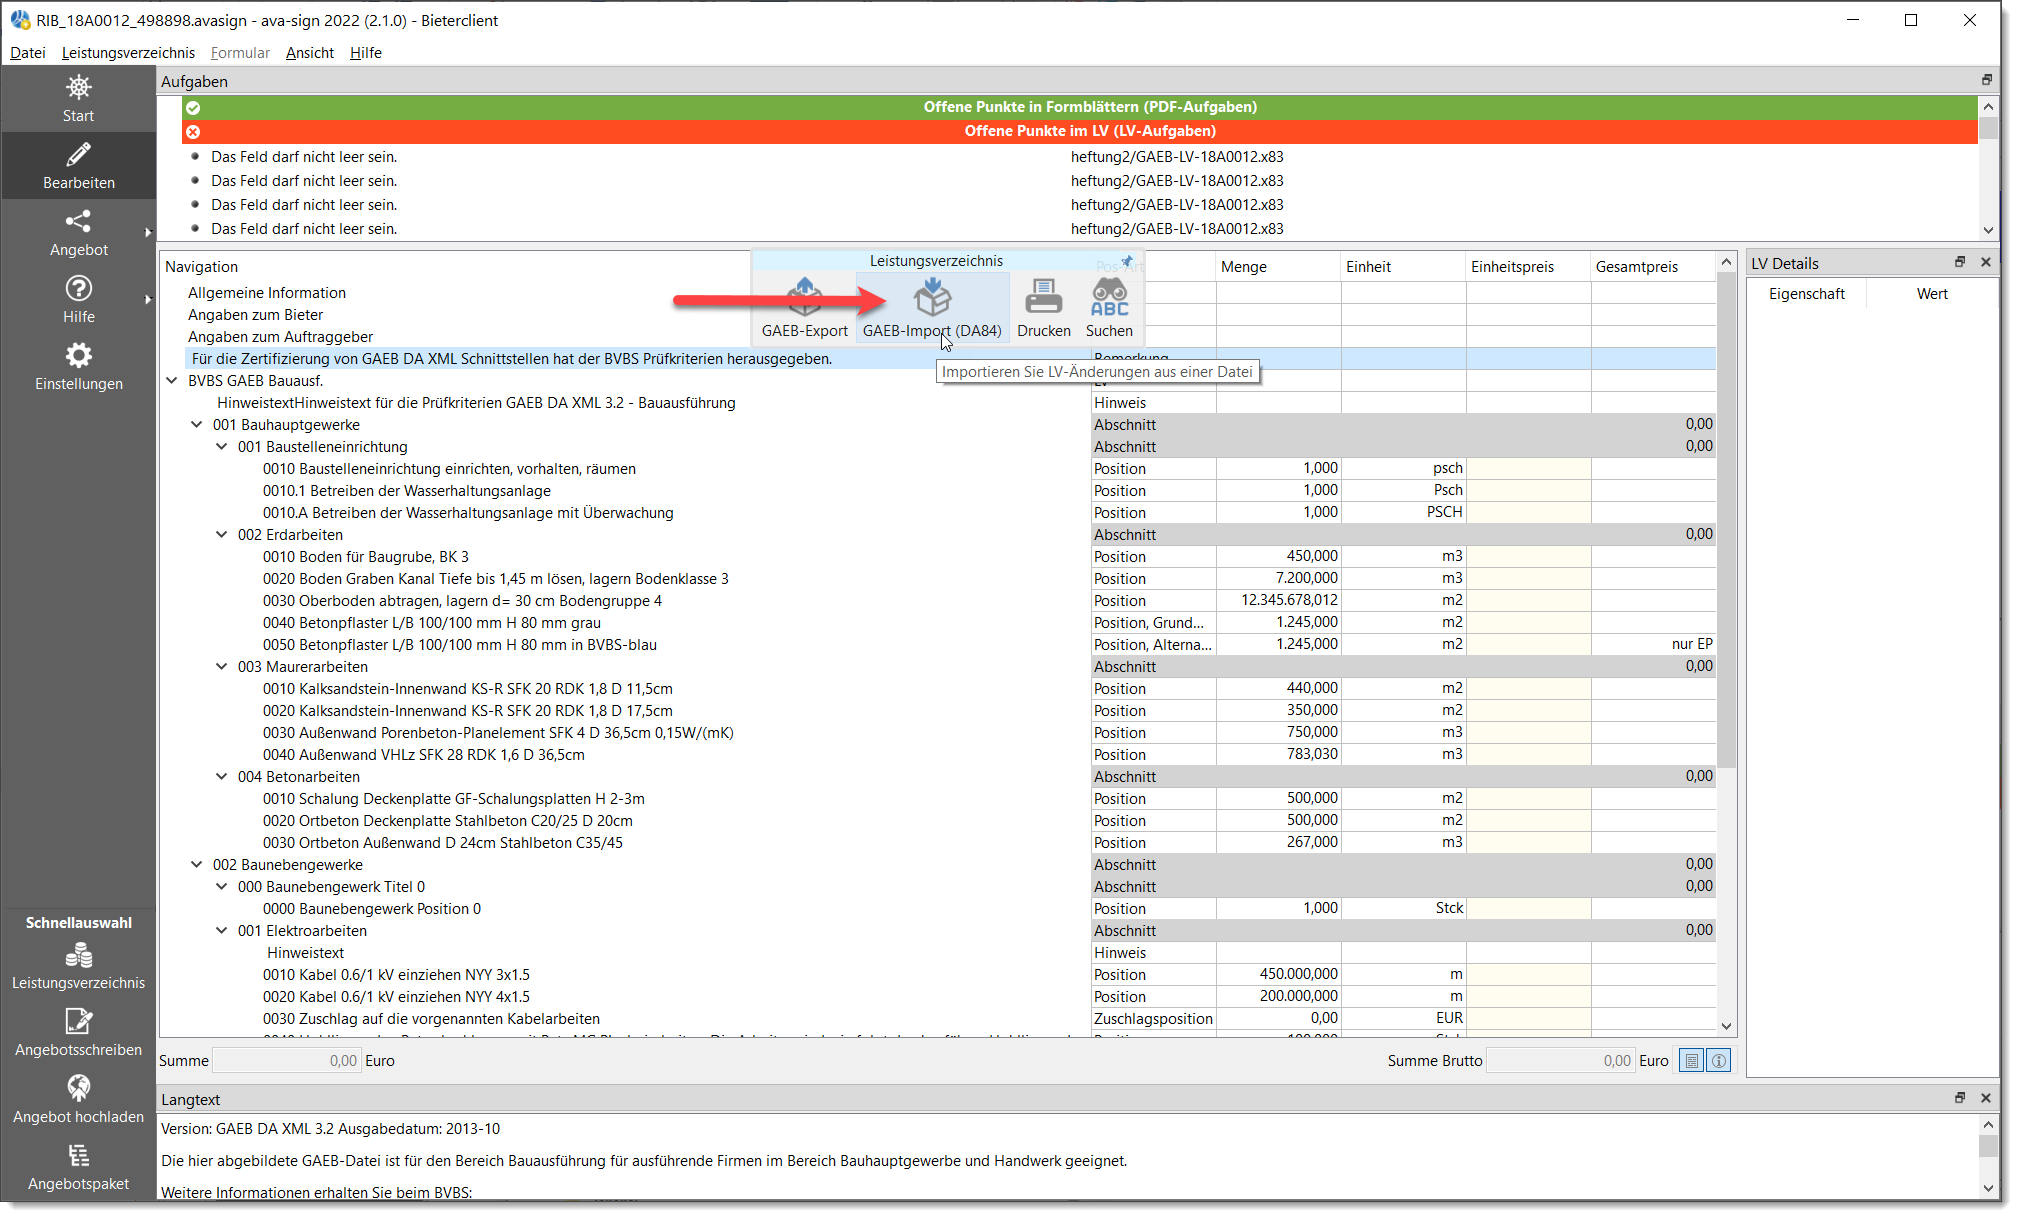Screen dimensions: 2017x1217
Task: Toggle the info button beside Summe Brutto
Action: coord(1718,1061)
